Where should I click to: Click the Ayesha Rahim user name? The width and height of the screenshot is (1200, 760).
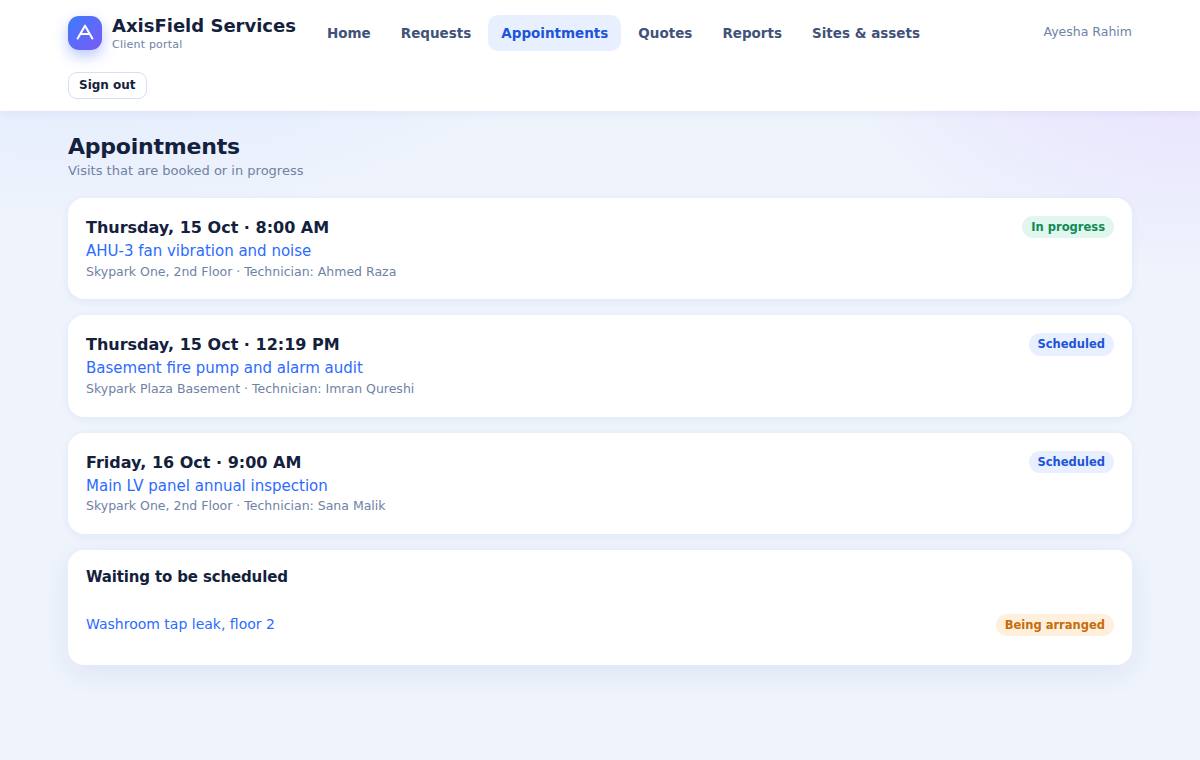[1087, 32]
